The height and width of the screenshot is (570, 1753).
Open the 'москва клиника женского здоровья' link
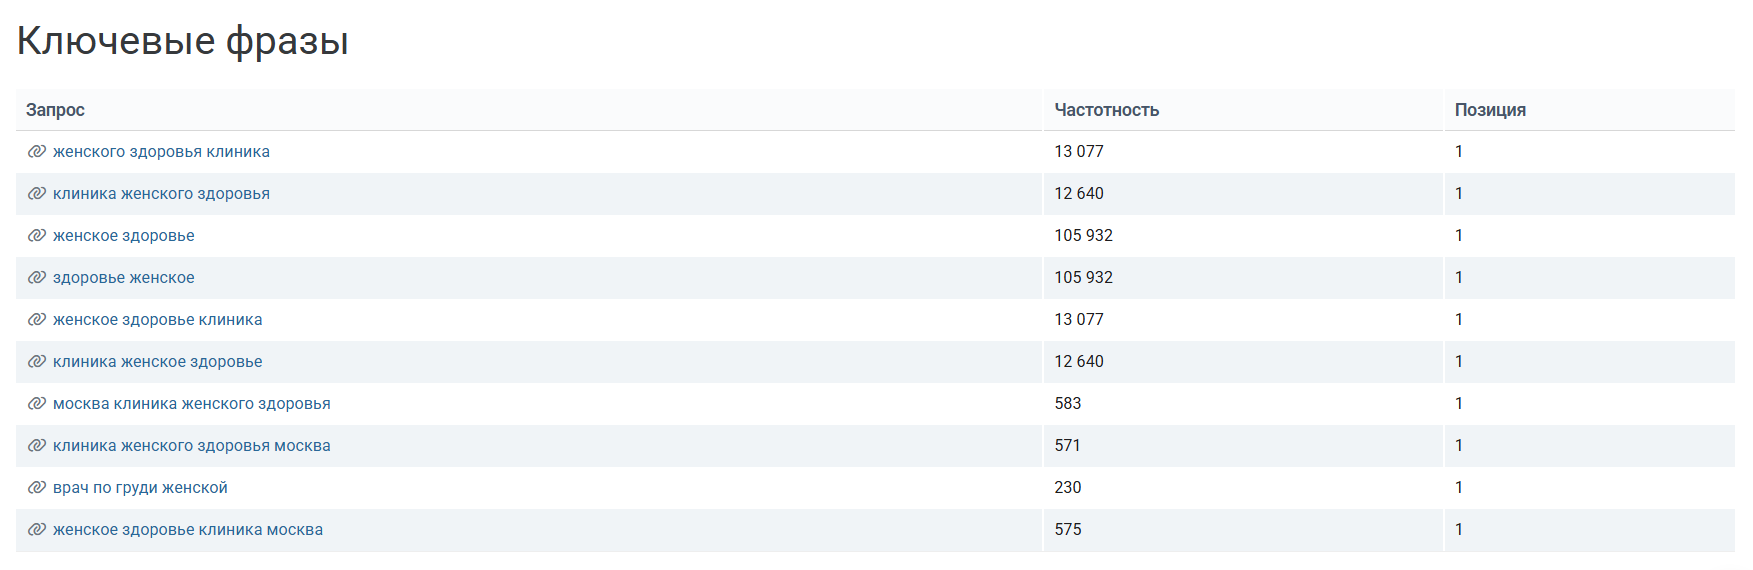[x=192, y=404]
